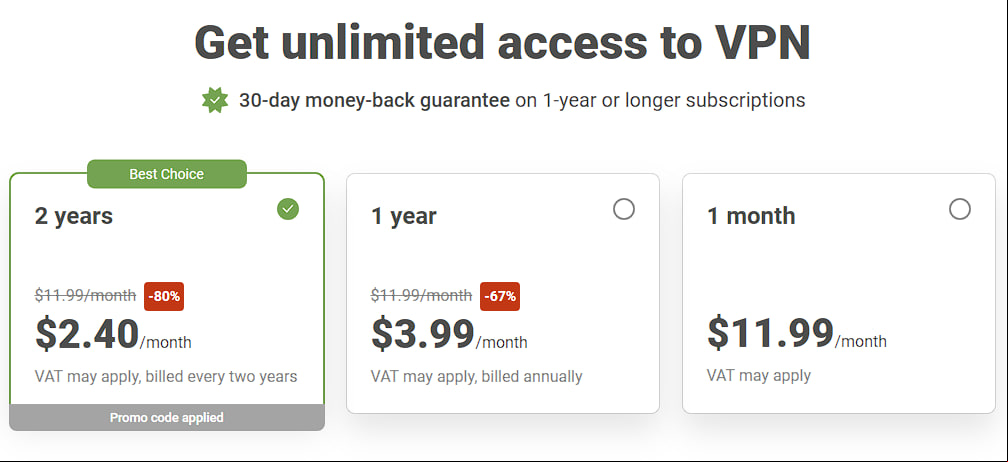Click strikethrough $11.99/month in 1 year card
1008x462 pixels.
[x=422, y=296]
